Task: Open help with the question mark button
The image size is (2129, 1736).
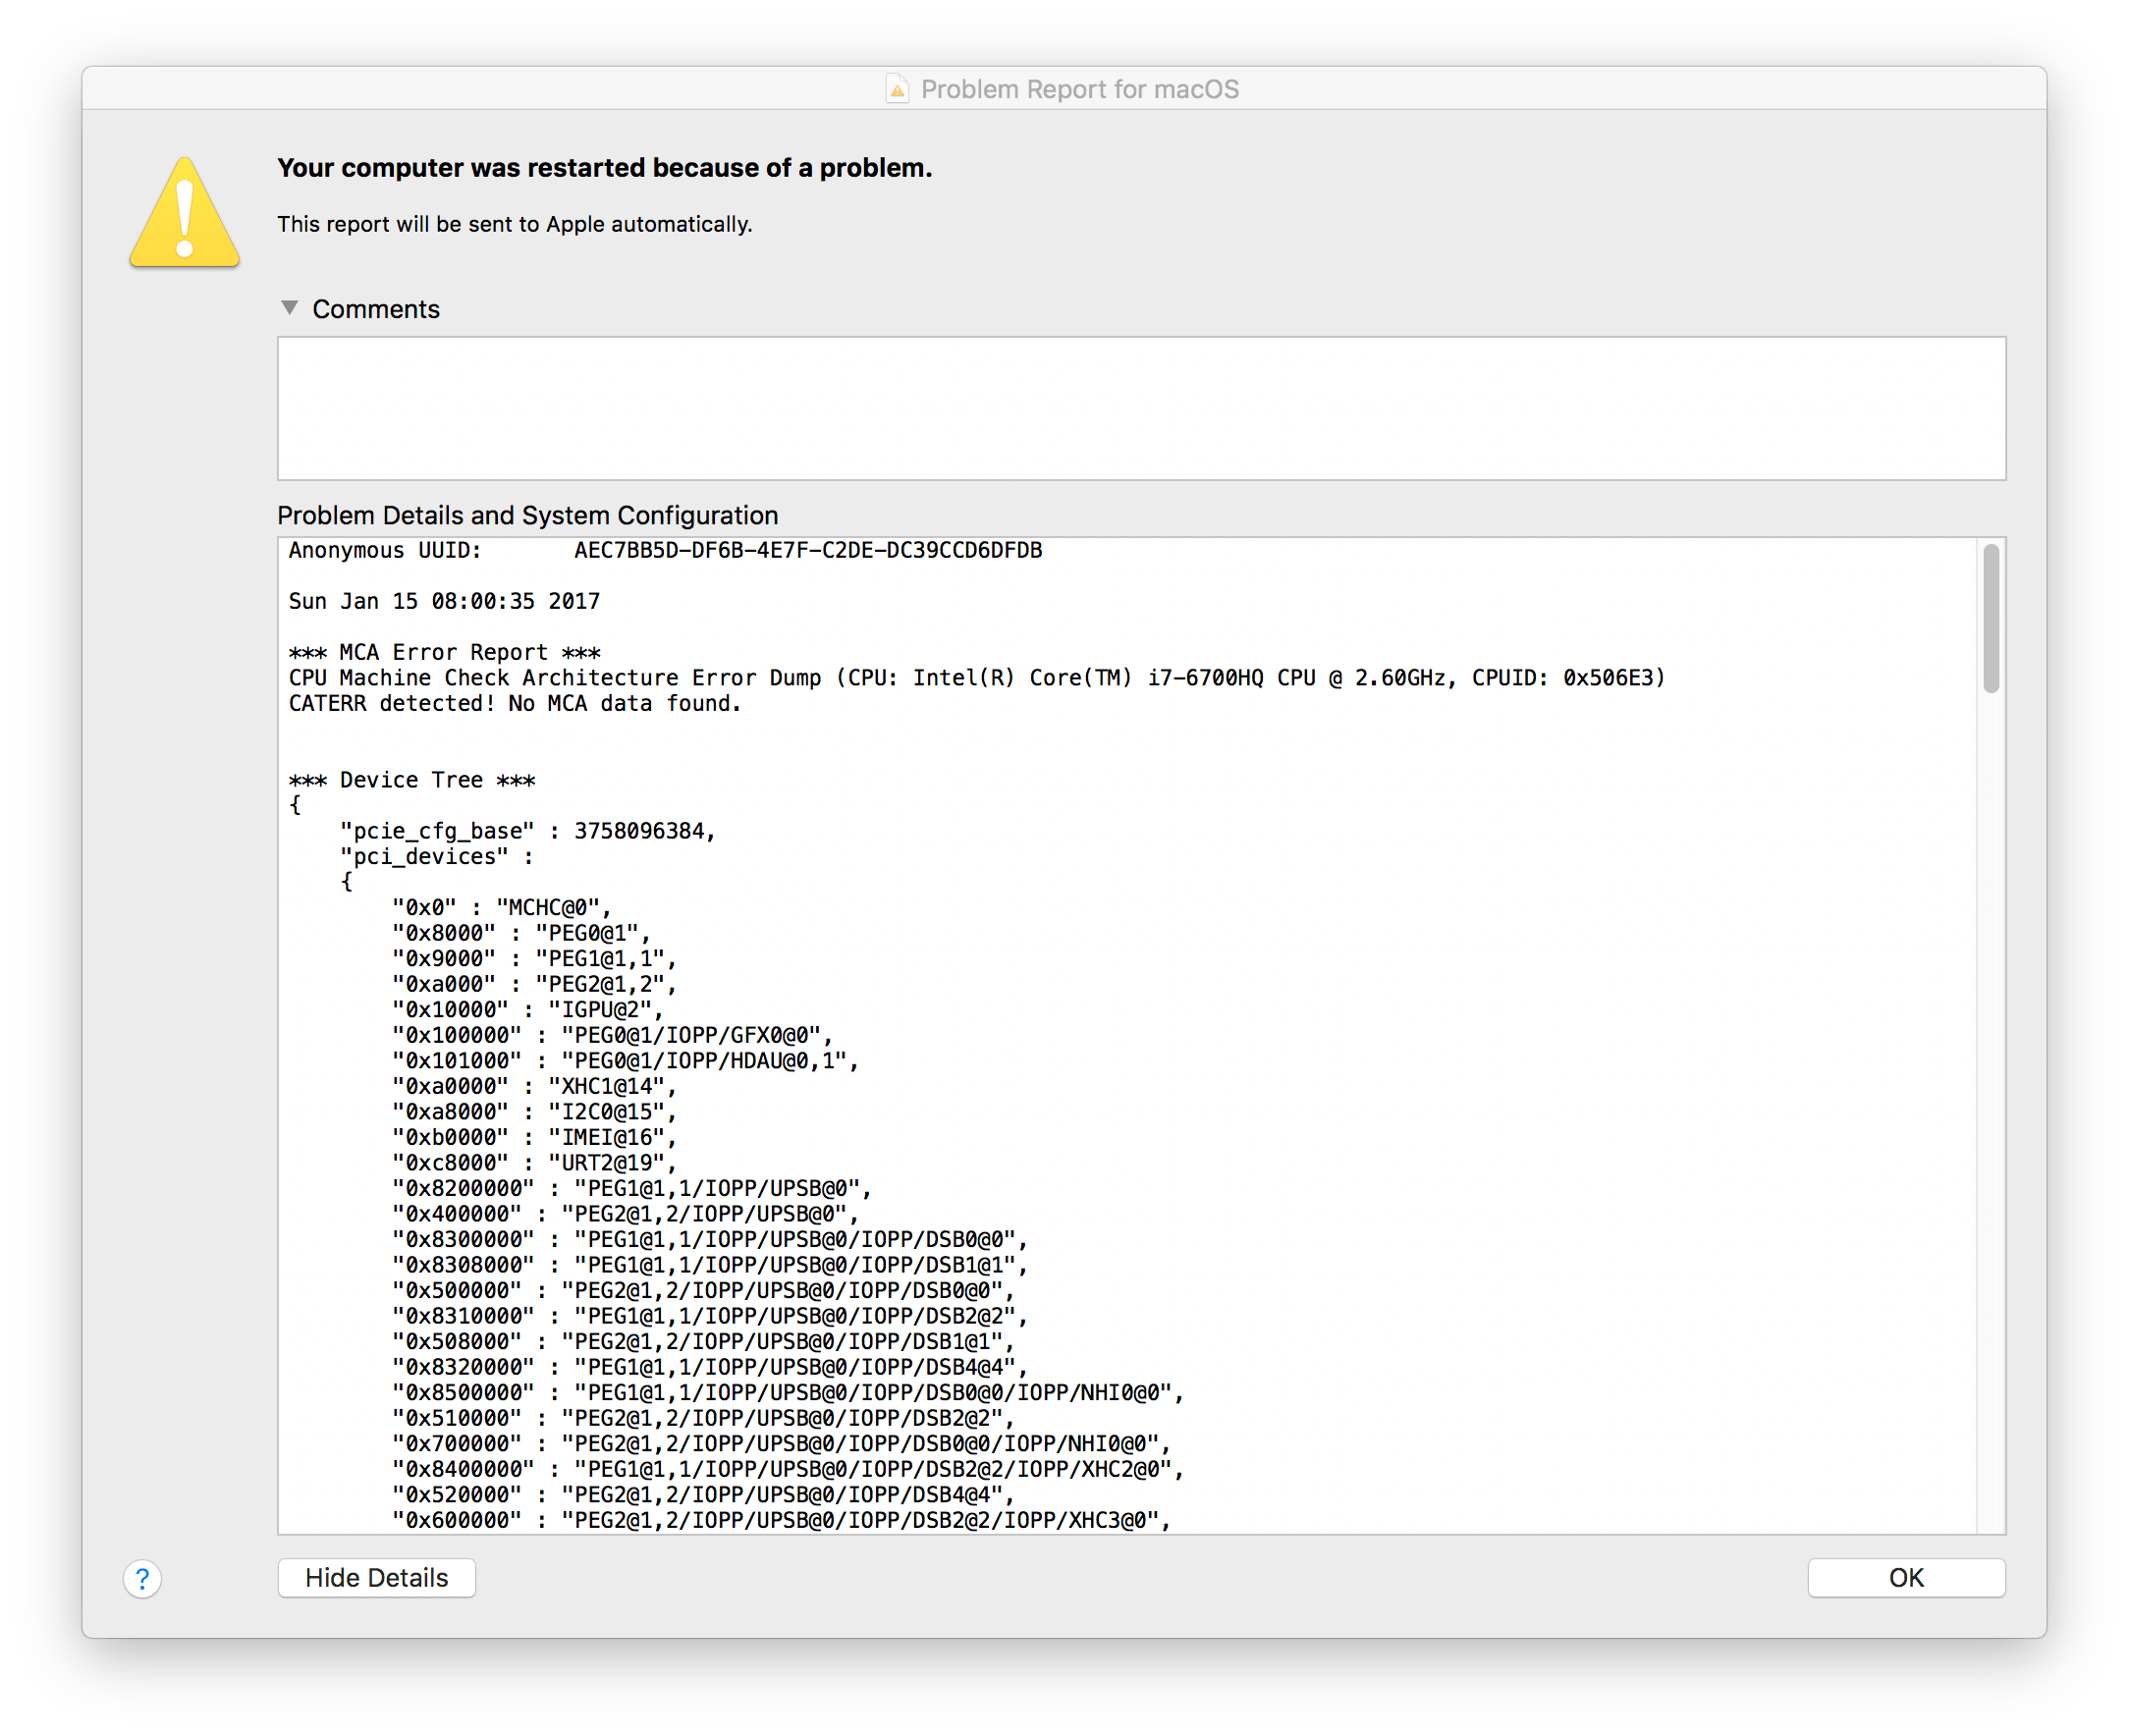Action: pos(143,1579)
